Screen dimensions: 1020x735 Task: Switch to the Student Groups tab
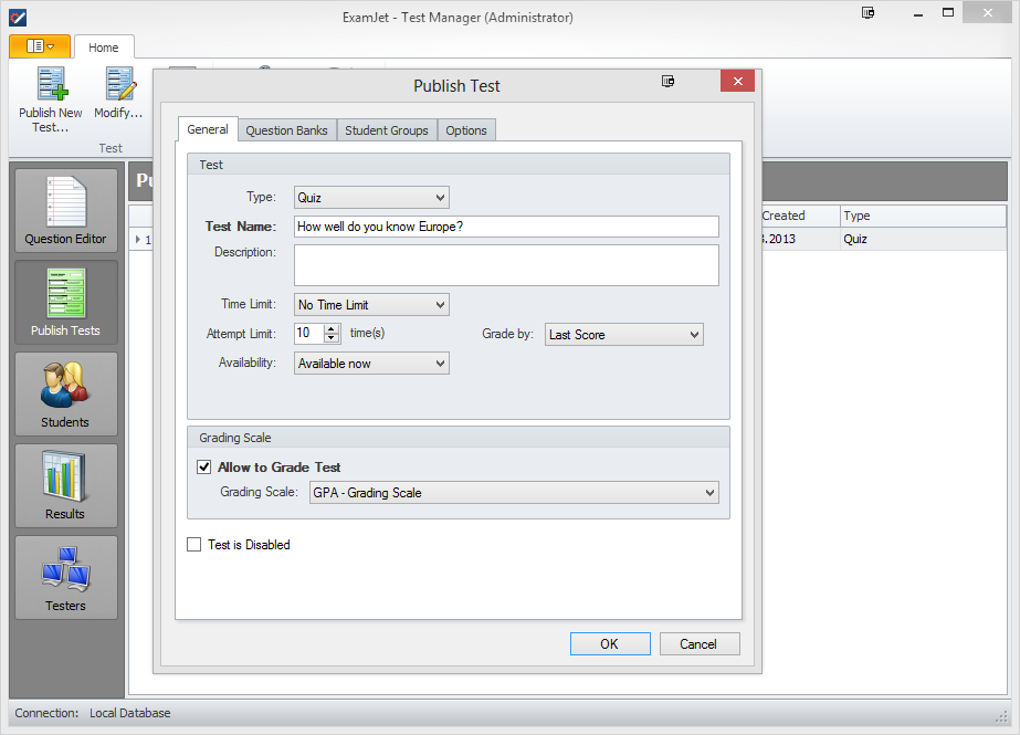tap(386, 130)
